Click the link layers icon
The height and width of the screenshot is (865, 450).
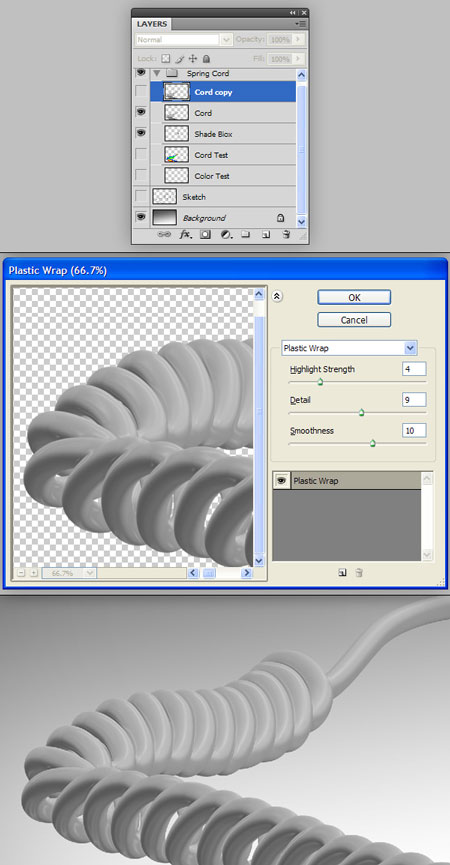(164, 234)
